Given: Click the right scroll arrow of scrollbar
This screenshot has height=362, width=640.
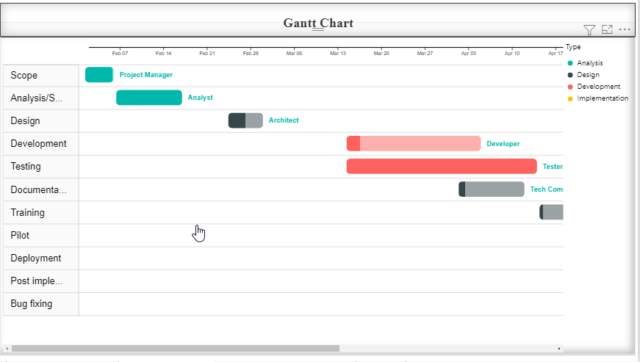Looking at the screenshot, I should [559, 349].
